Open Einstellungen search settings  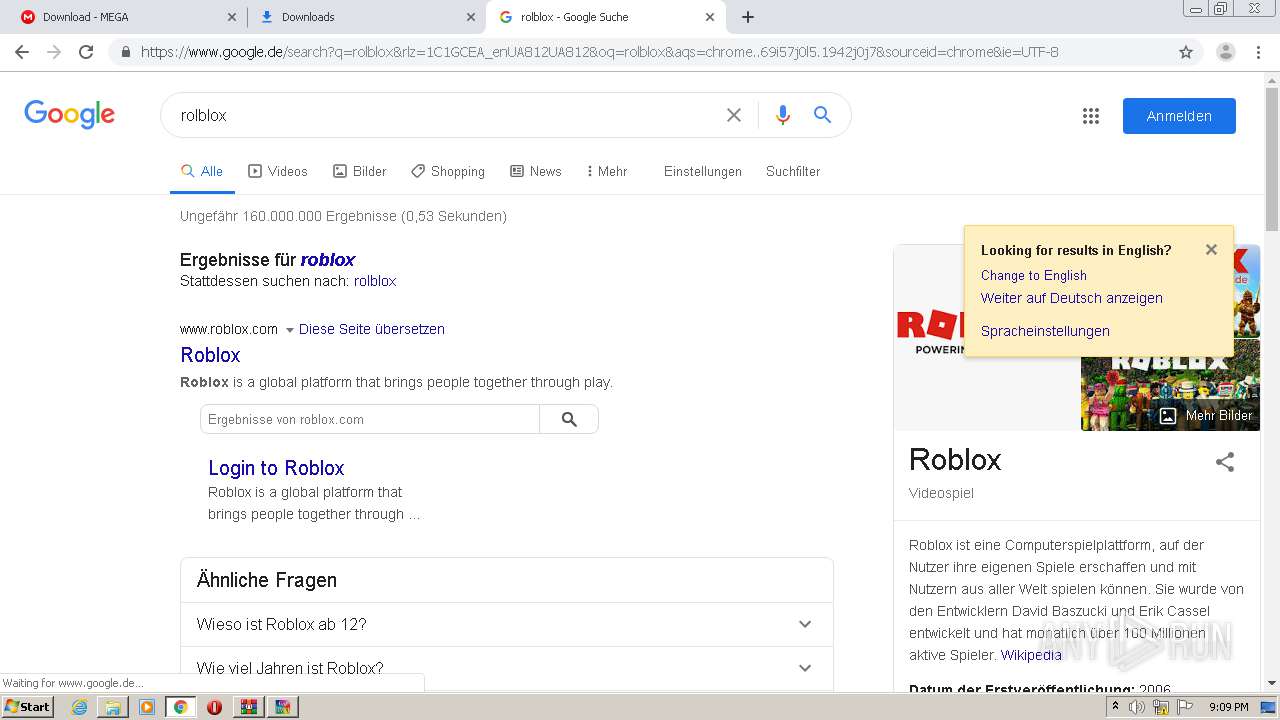tap(703, 171)
